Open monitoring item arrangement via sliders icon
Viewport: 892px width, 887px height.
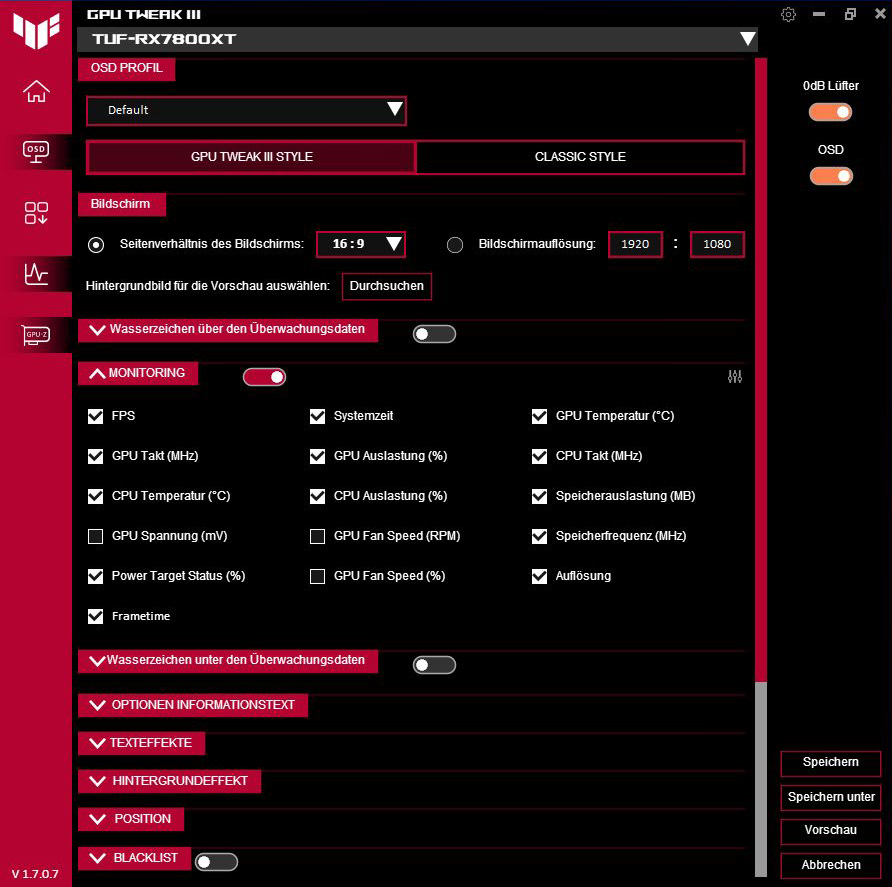[x=735, y=377]
